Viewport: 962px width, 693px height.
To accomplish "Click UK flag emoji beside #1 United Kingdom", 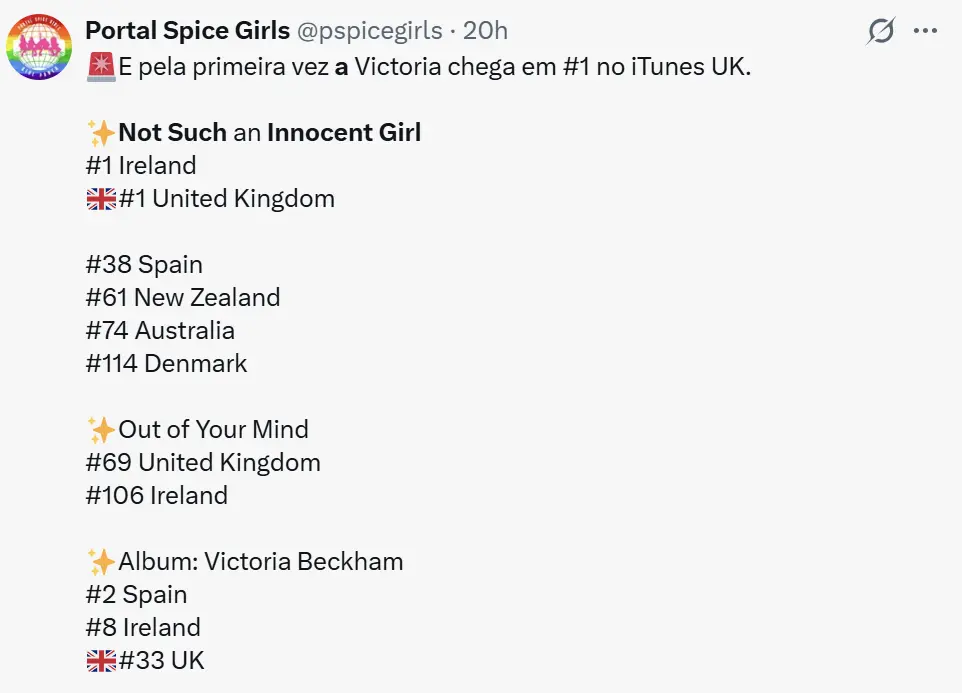I will [x=101, y=199].
